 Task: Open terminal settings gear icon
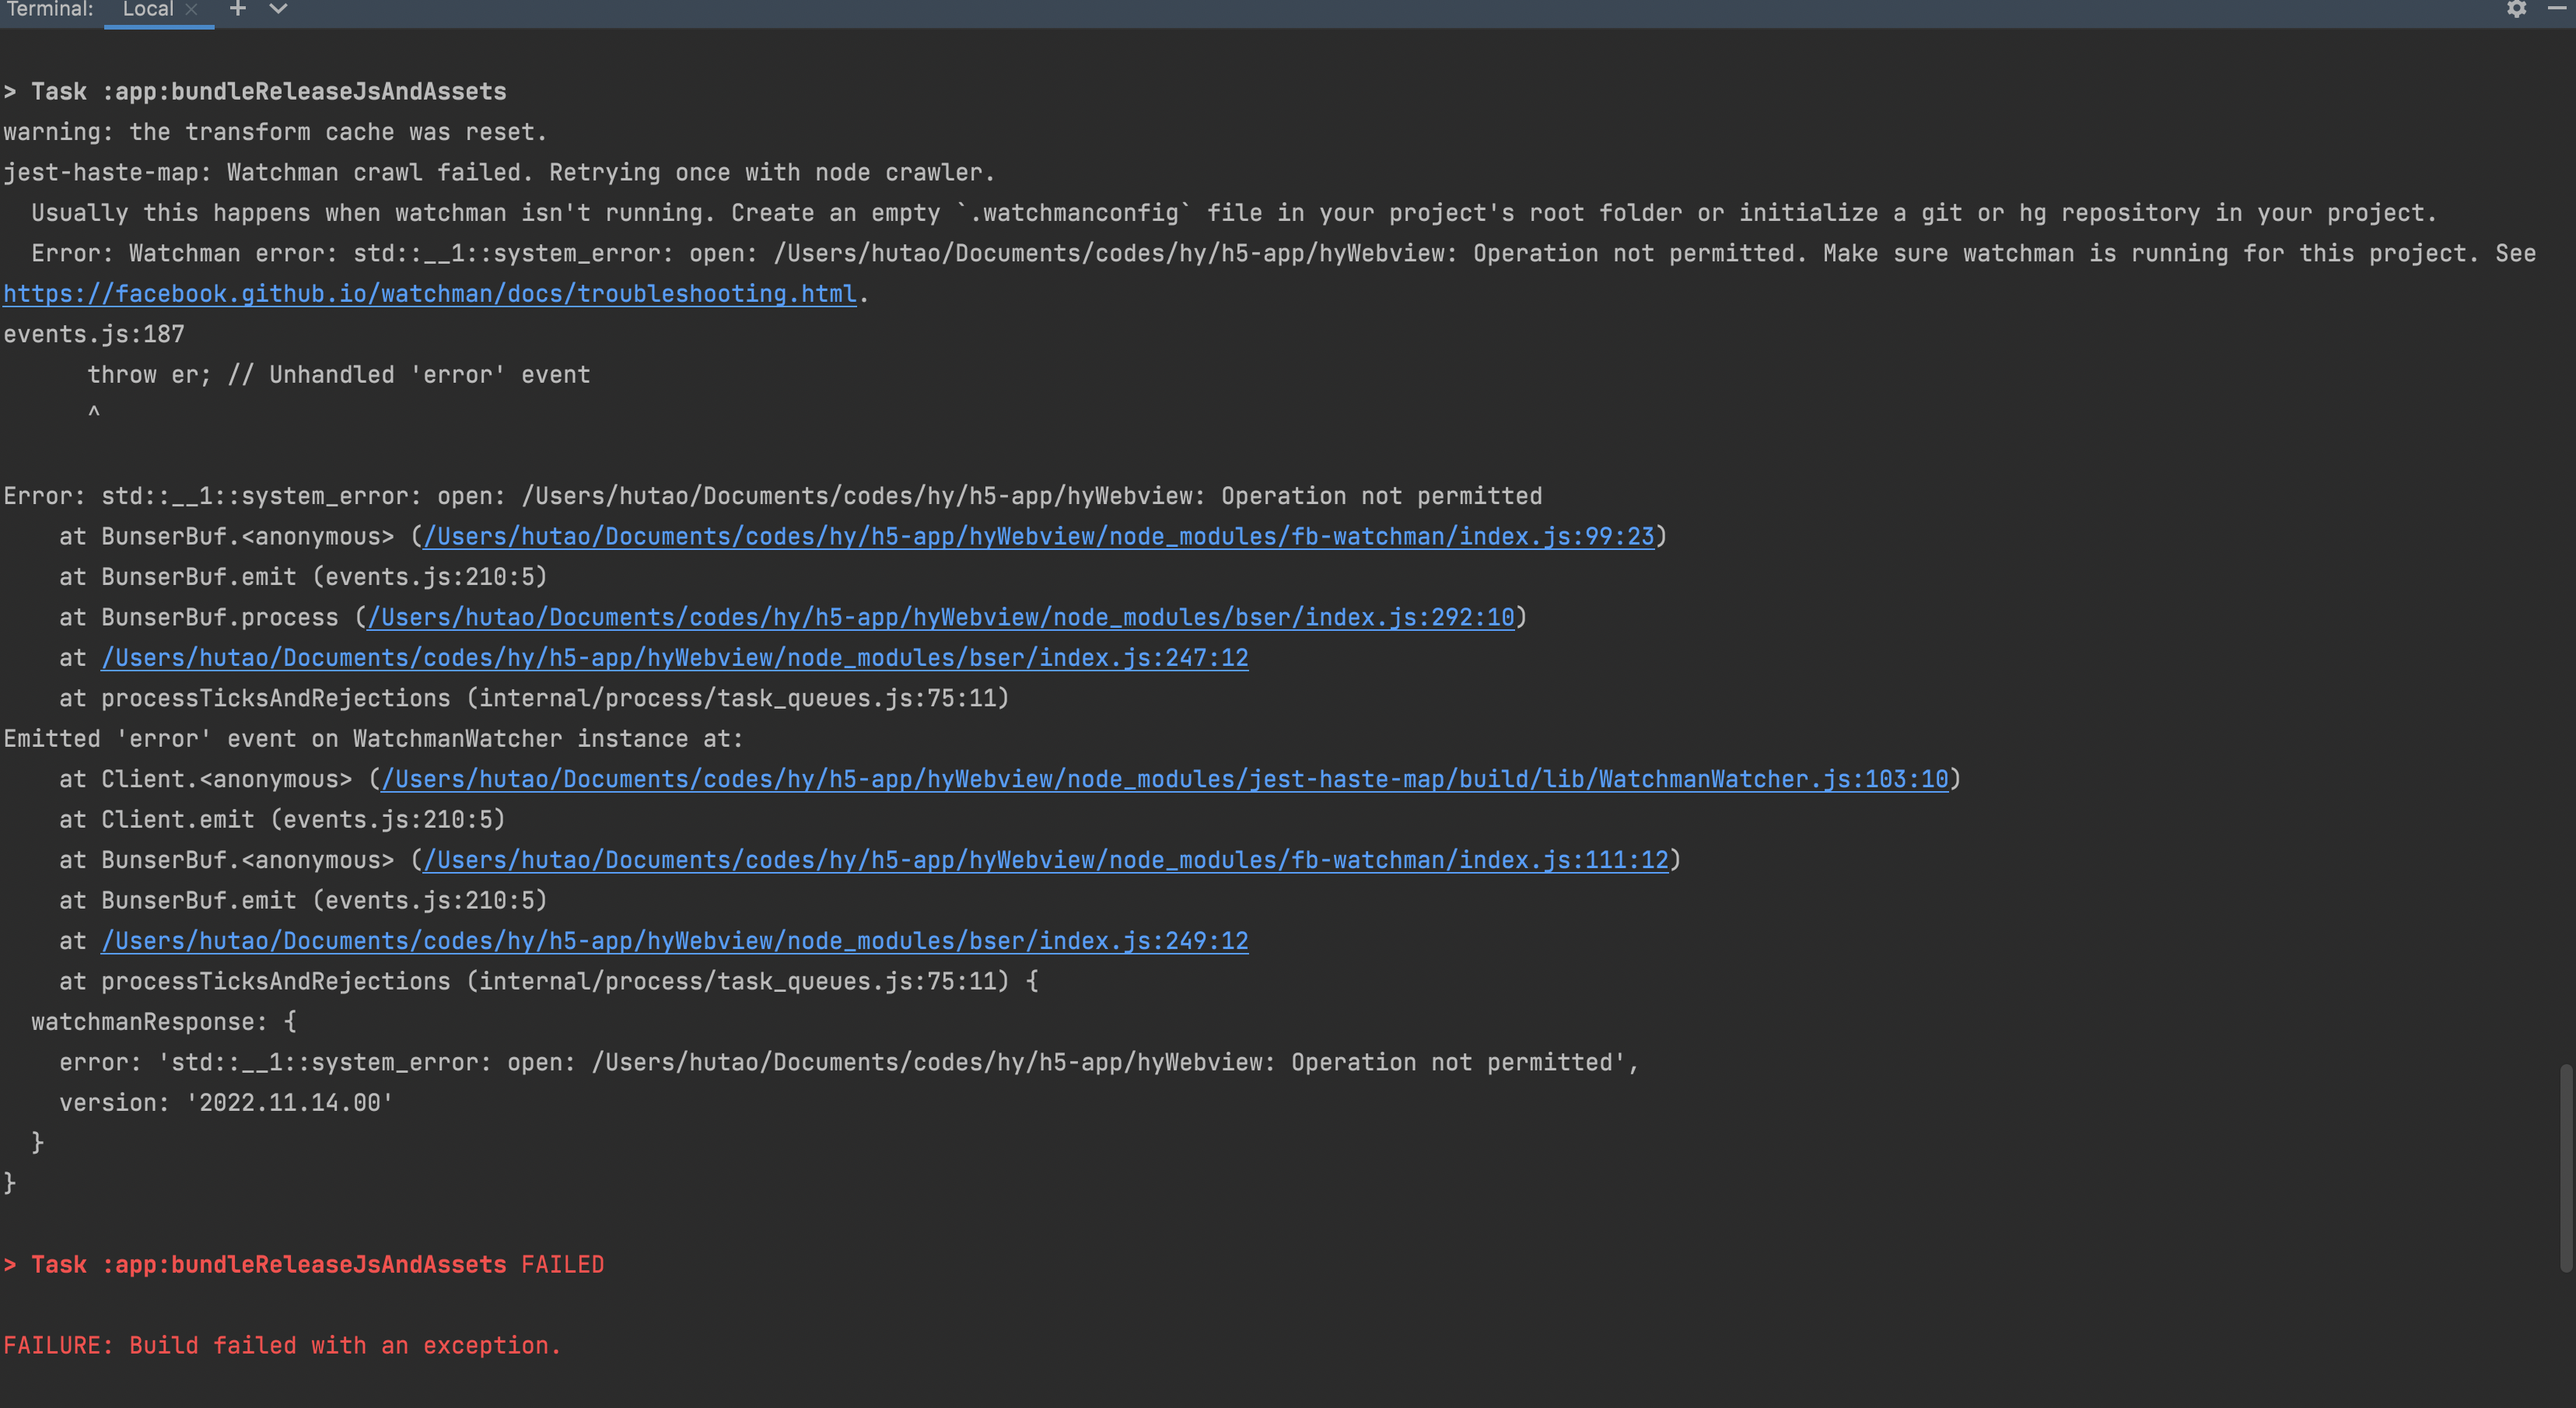point(2516,9)
